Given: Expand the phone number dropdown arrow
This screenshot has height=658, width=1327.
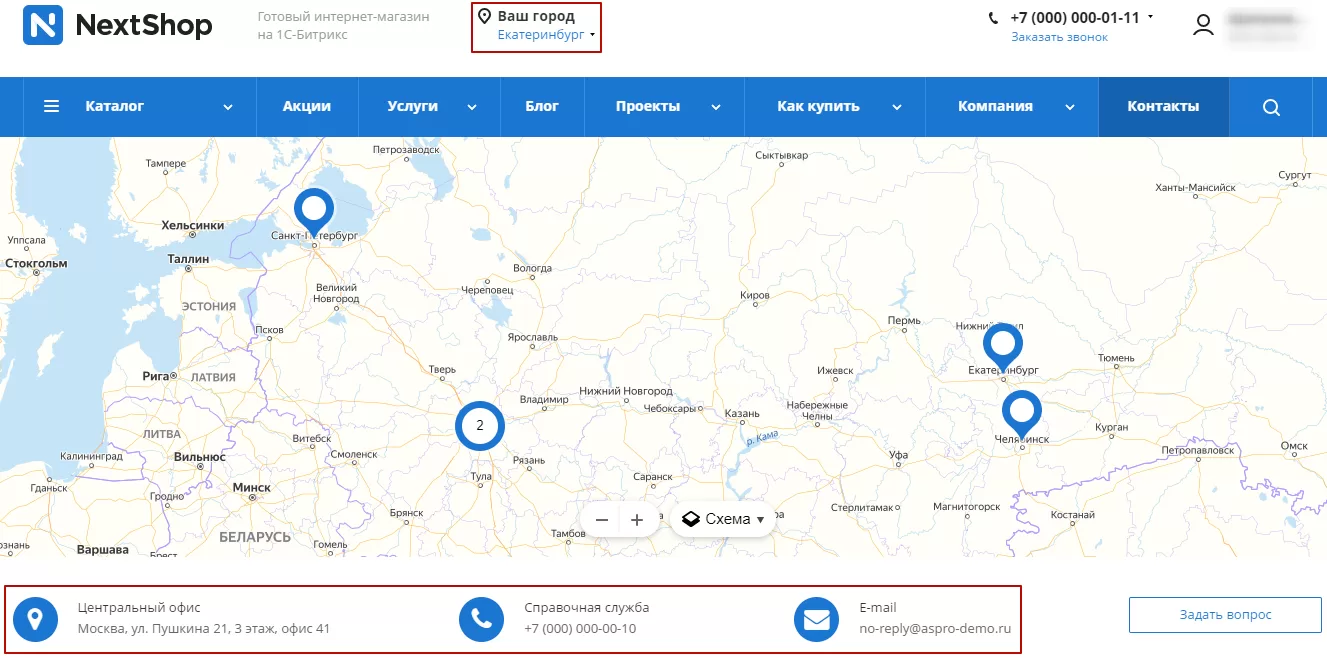Looking at the screenshot, I should [1150, 17].
